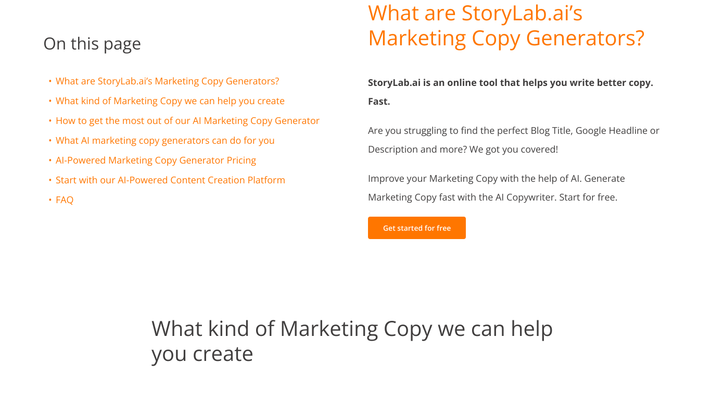Screen dimensions: 711x400
Task: Click the bullet point beside FAQ
Action: point(50,200)
